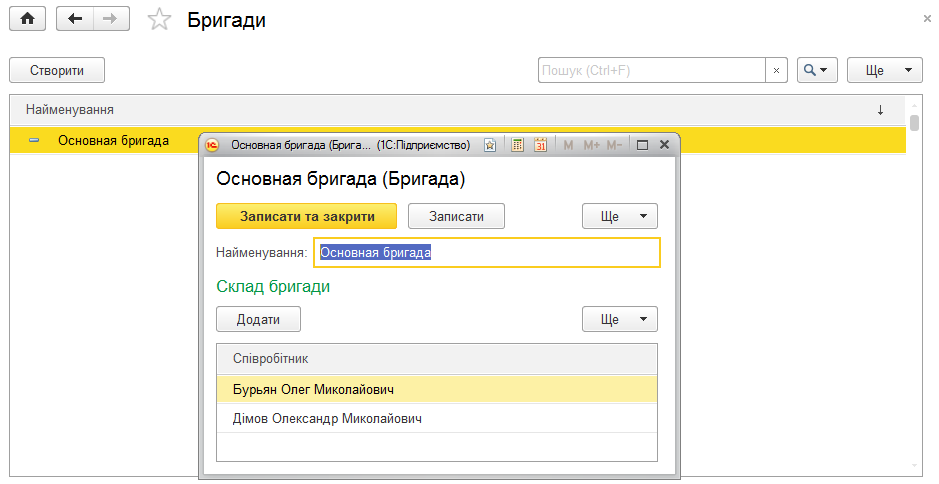Viewport: 939px width, 484px height.
Task: Open the magnifier search options dropdown
Action: point(817,70)
